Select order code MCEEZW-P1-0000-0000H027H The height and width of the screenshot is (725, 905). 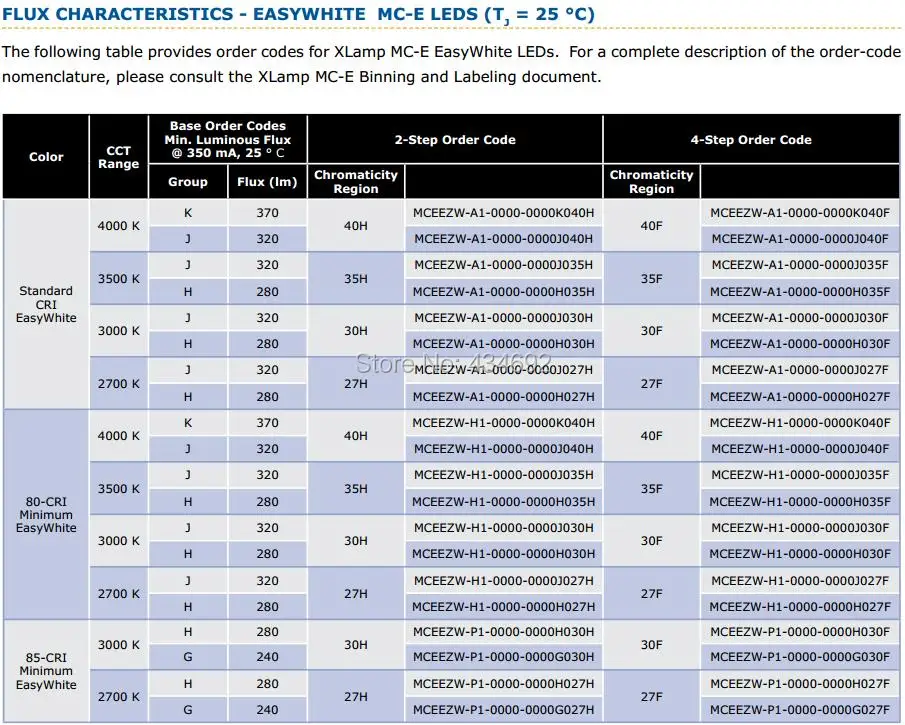point(503,685)
